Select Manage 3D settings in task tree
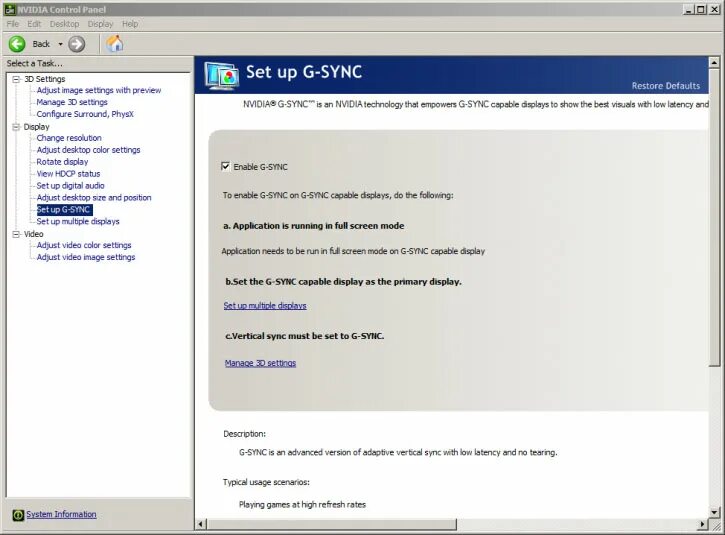Viewport: 725px width, 535px height. (x=72, y=102)
